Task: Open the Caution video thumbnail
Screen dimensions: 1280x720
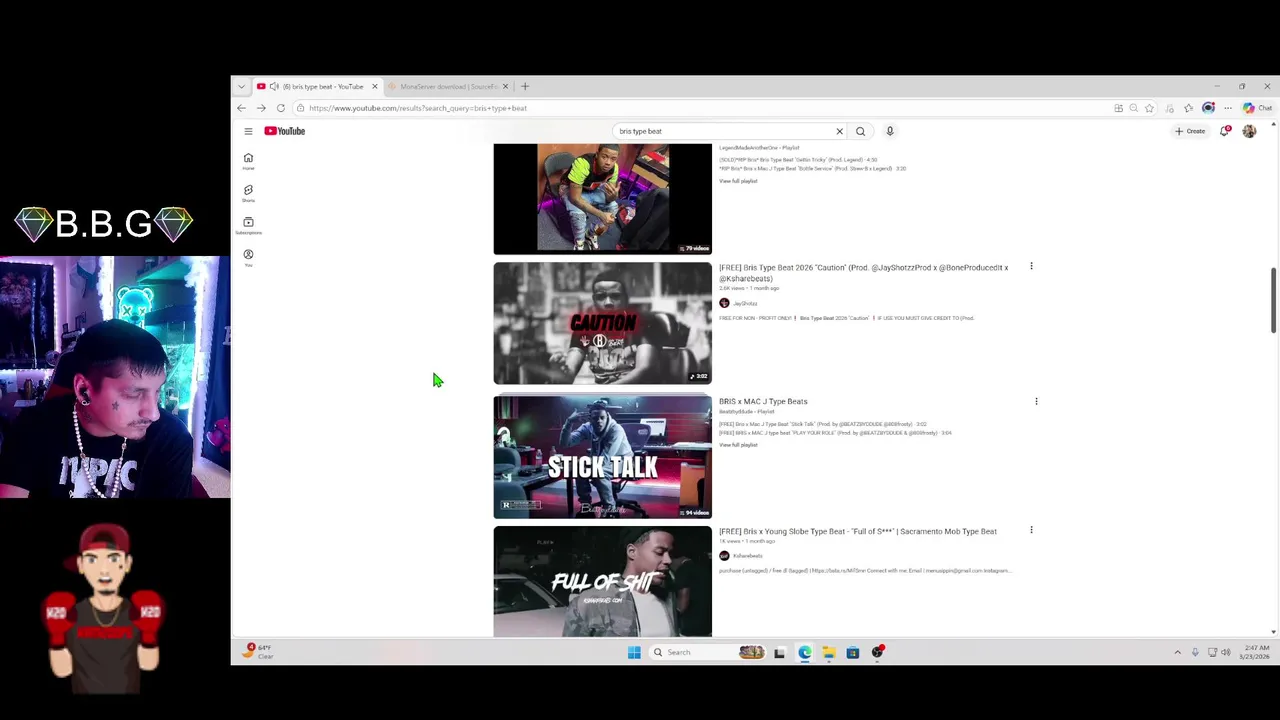Action: (x=602, y=323)
